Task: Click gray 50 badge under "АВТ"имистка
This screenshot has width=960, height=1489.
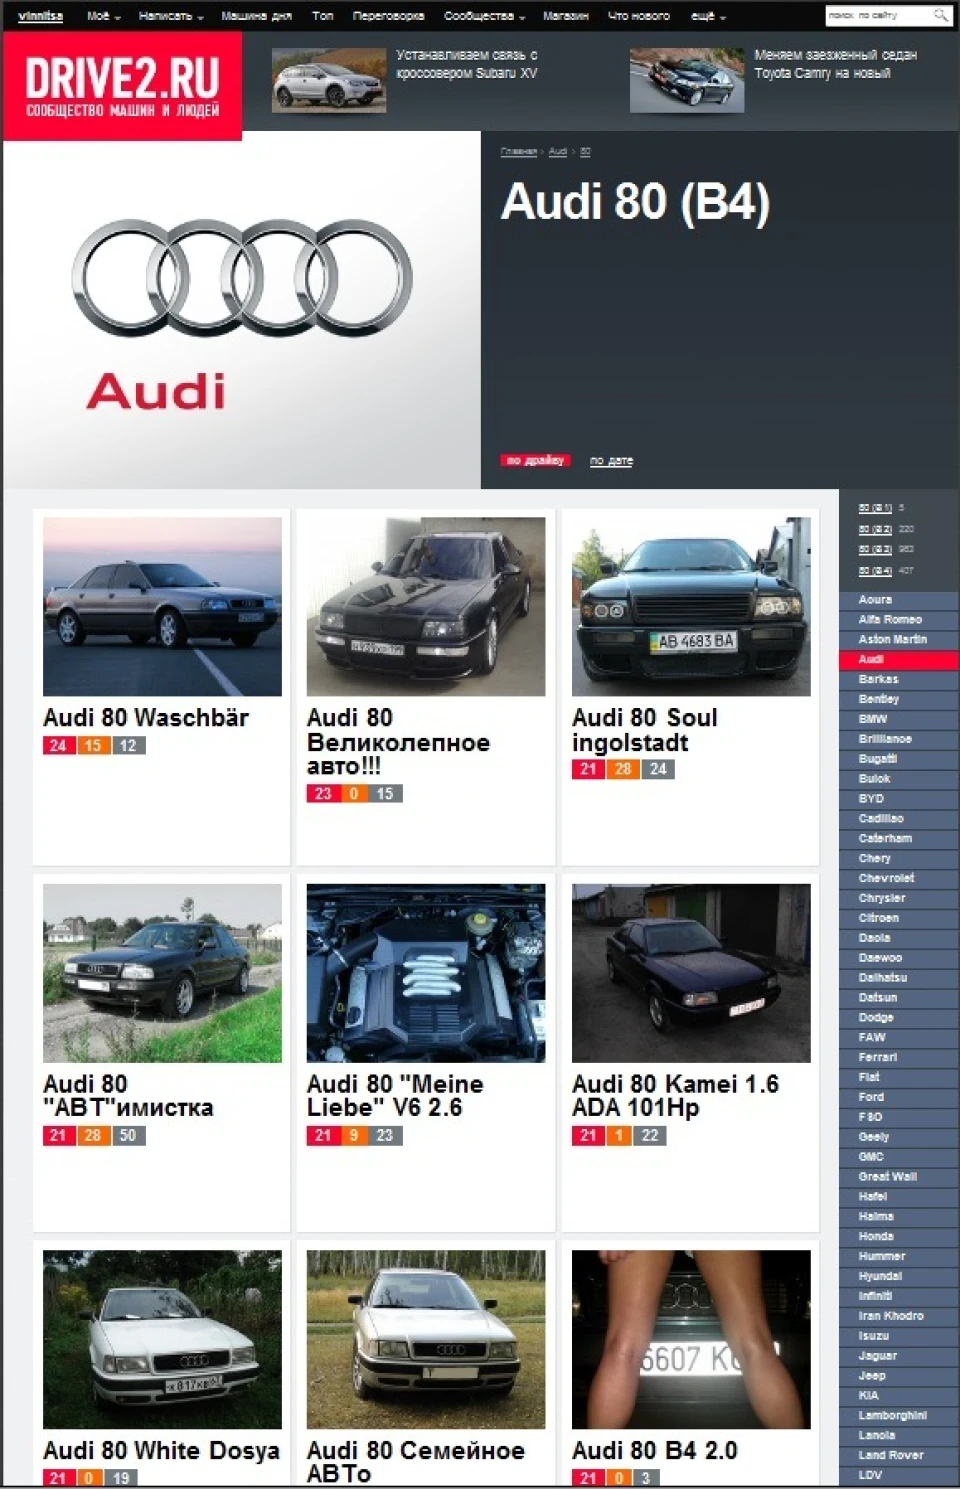Action: 128,1136
